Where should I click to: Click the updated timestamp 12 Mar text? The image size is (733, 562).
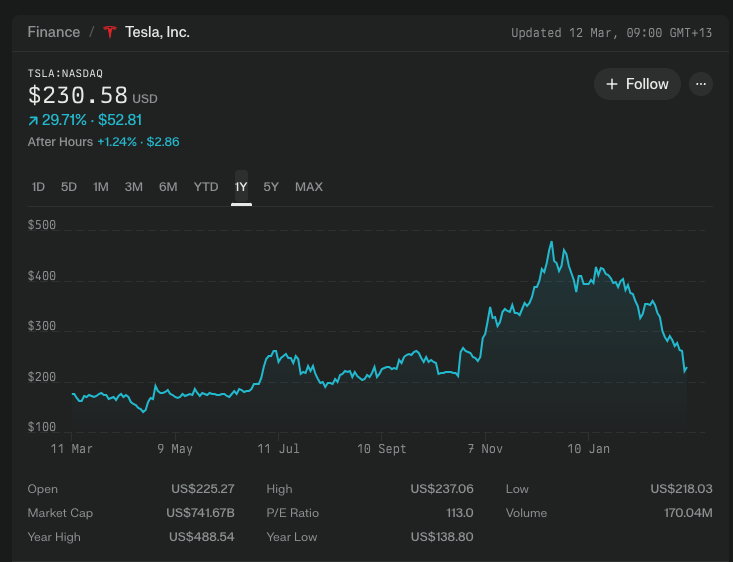611,33
